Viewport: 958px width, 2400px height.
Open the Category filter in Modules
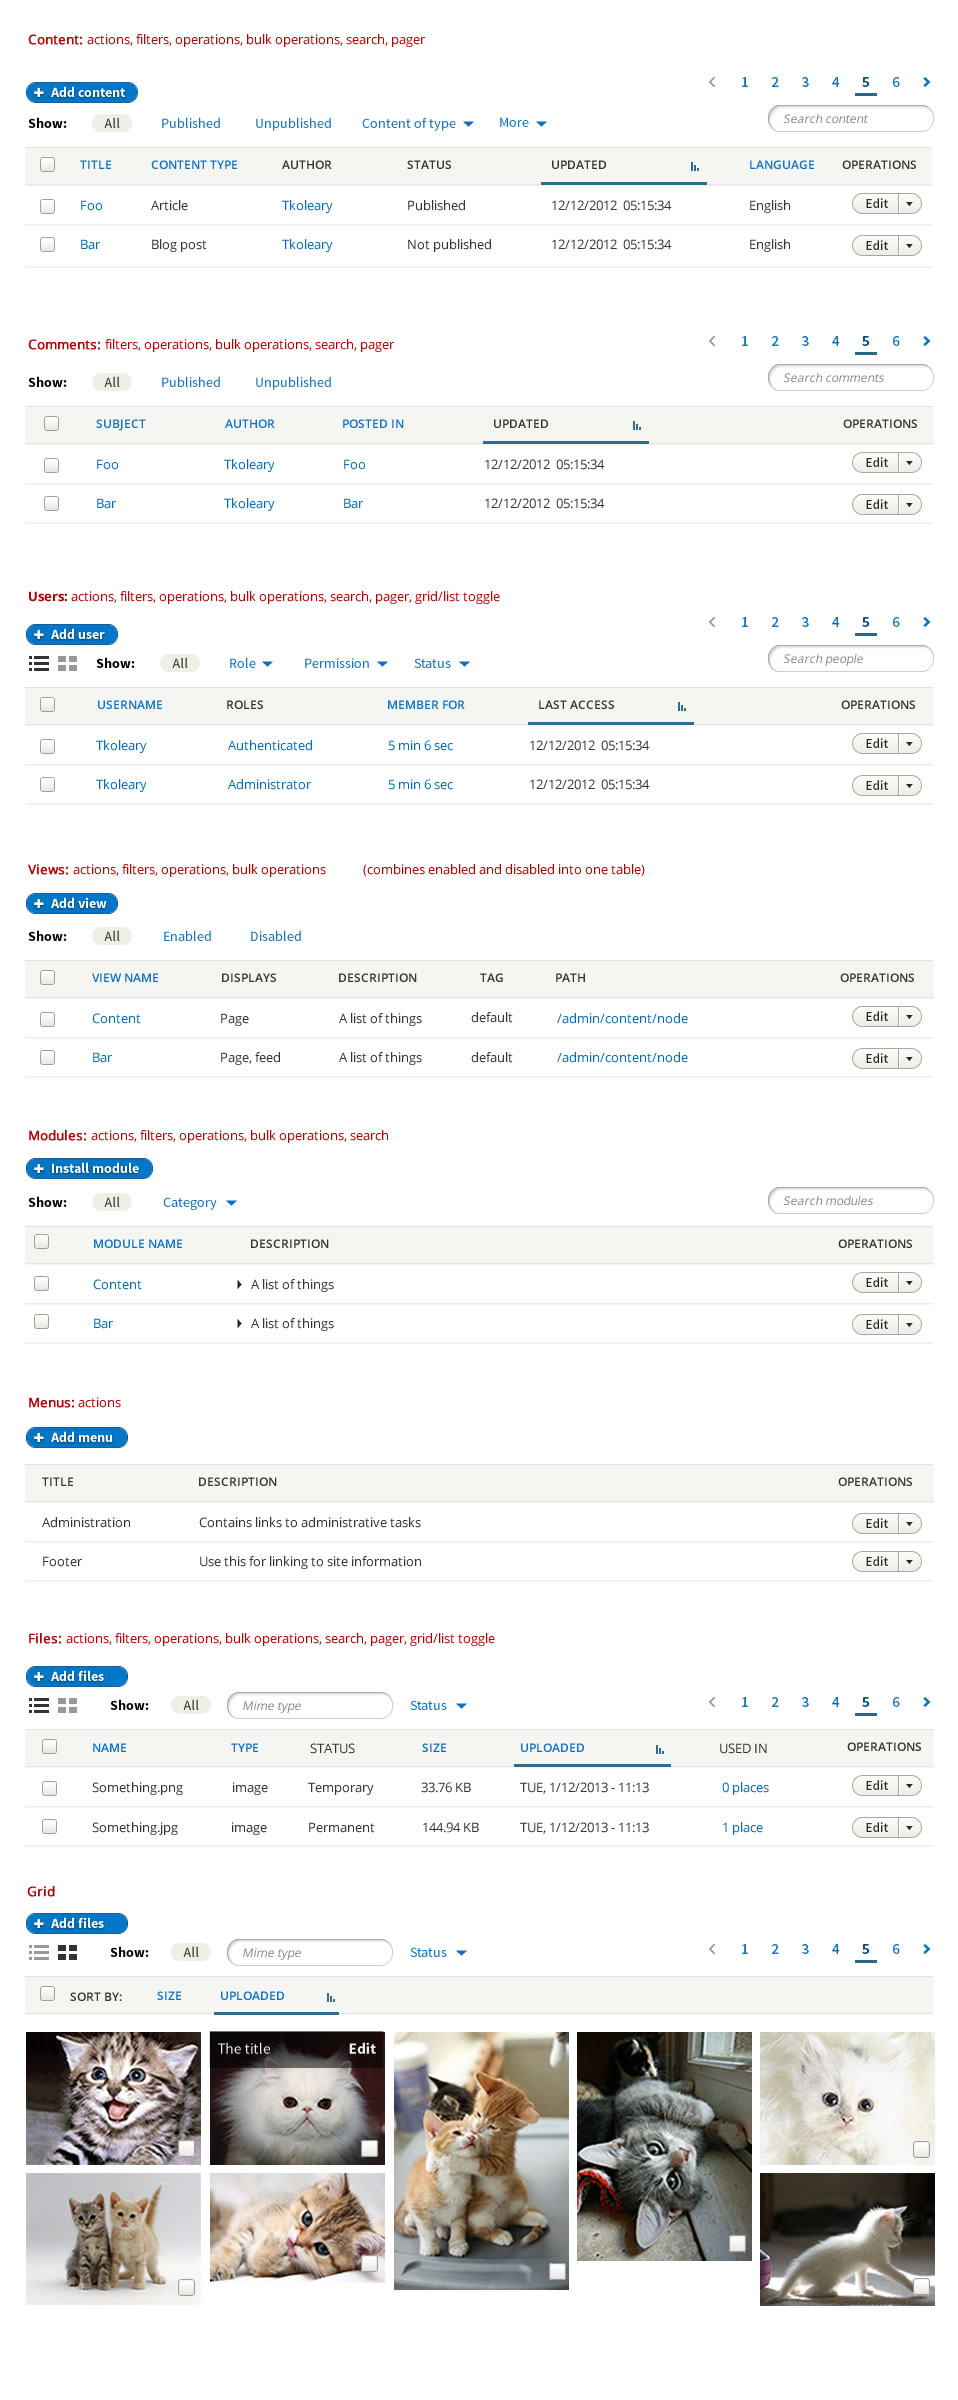[200, 1202]
